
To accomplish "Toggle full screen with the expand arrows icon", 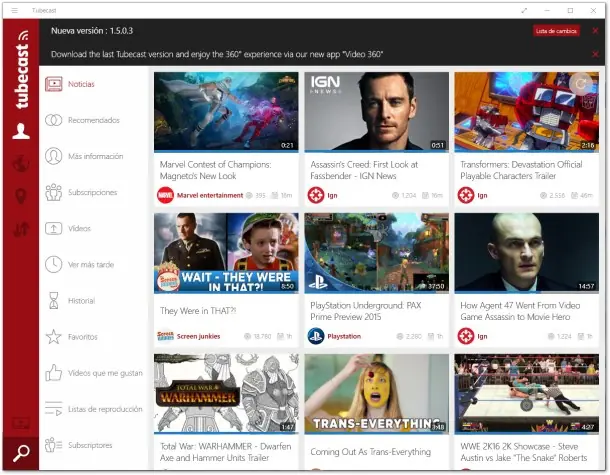I will [524, 11].
